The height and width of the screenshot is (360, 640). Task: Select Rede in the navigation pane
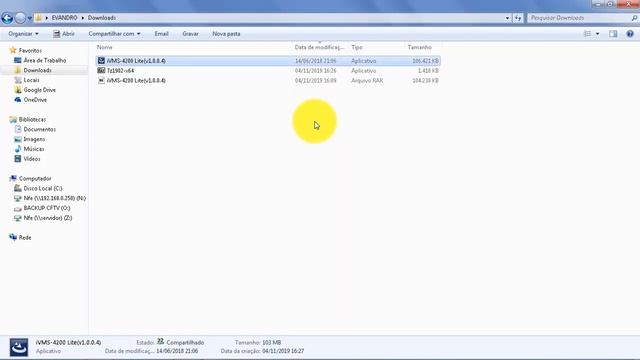[x=25, y=238]
